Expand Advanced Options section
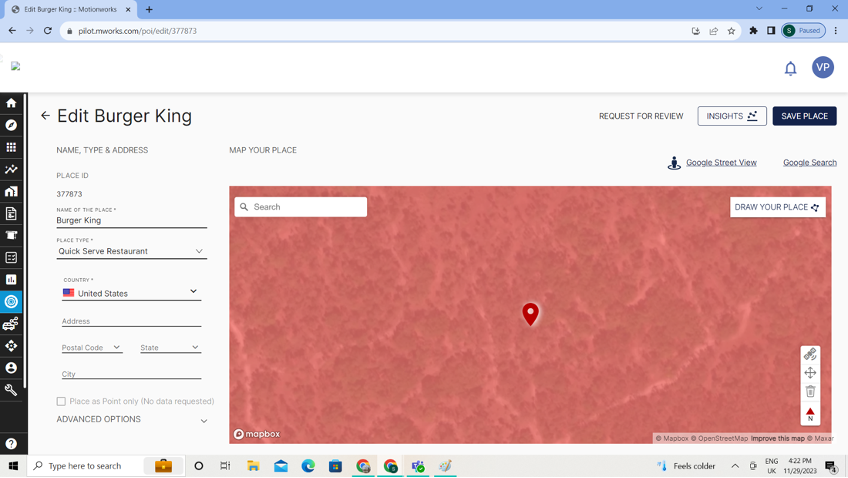The image size is (848, 478). (132, 420)
